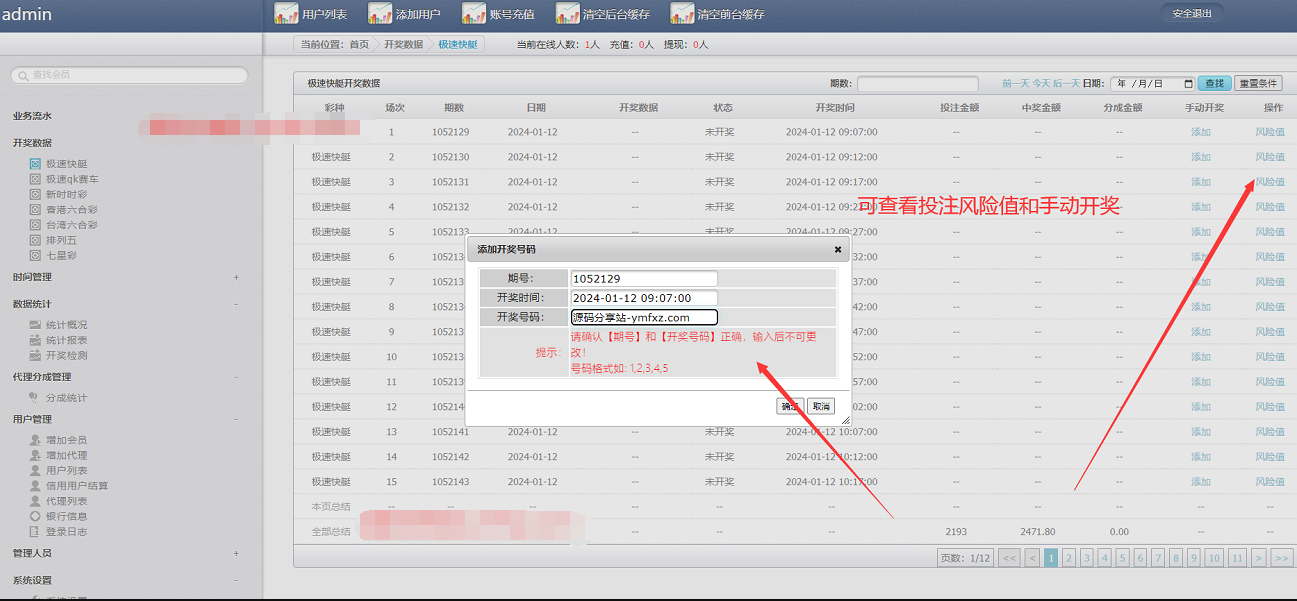Click the 安全退出 logout button

[1191, 14]
